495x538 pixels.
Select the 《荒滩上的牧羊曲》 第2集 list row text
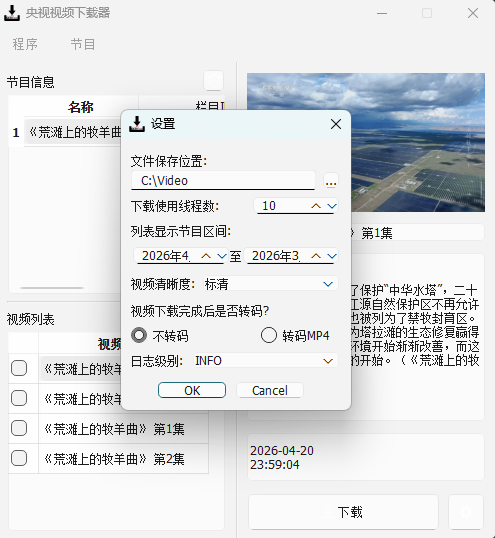tap(114, 459)
